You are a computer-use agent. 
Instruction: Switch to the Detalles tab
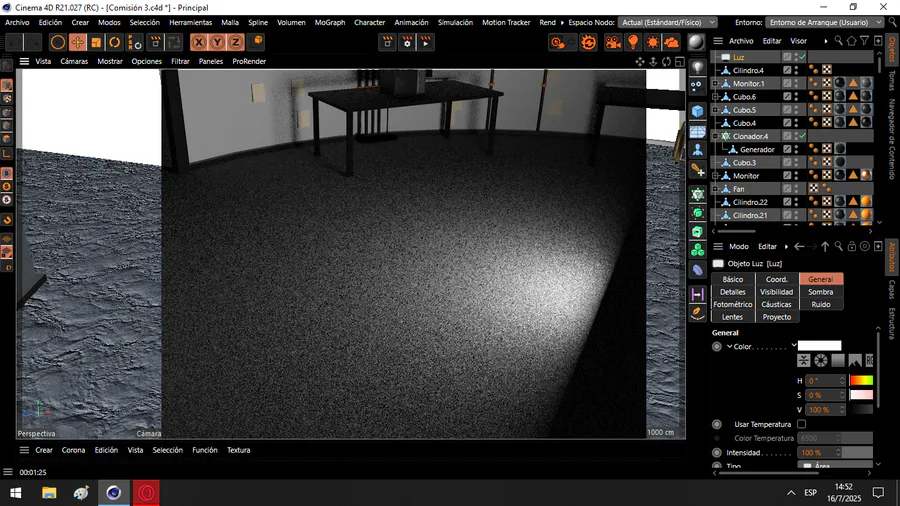pyautogui.click(x=732, y=292)
